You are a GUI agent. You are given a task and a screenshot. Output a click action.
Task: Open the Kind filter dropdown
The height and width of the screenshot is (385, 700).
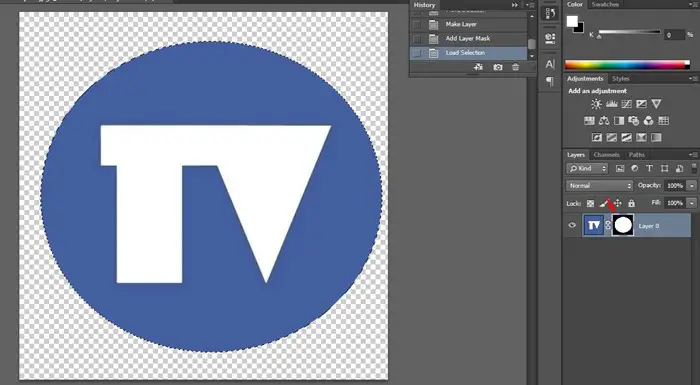587,168
